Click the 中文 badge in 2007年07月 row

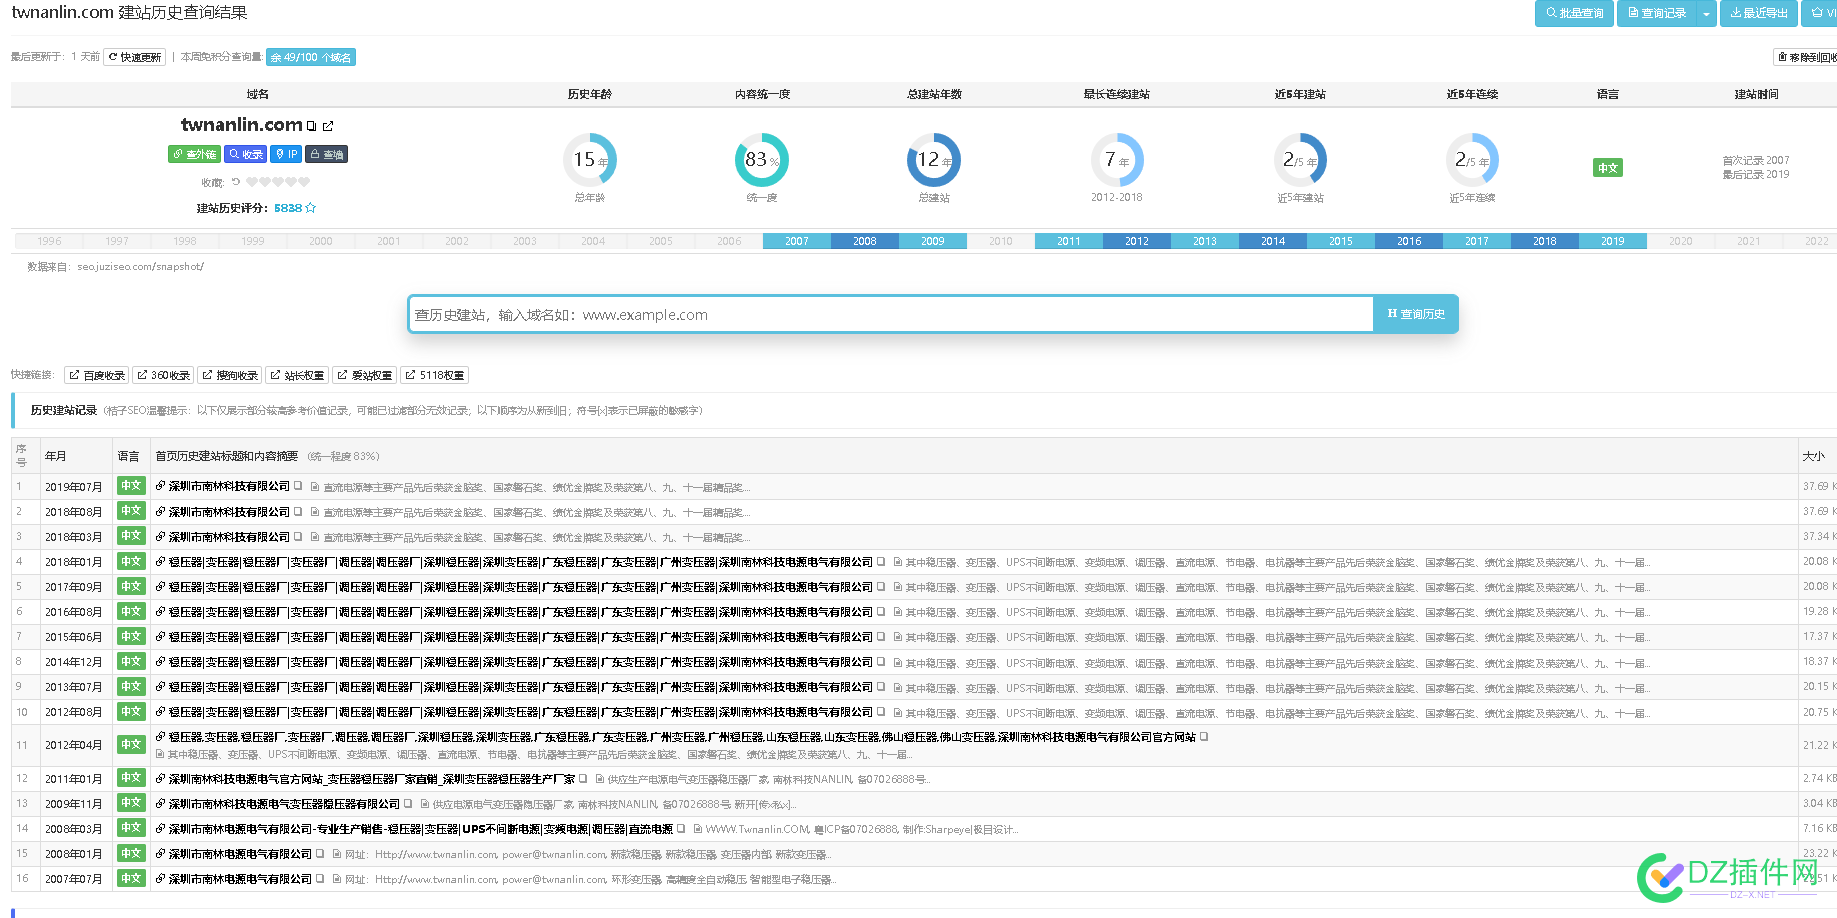tap(131, 878)
